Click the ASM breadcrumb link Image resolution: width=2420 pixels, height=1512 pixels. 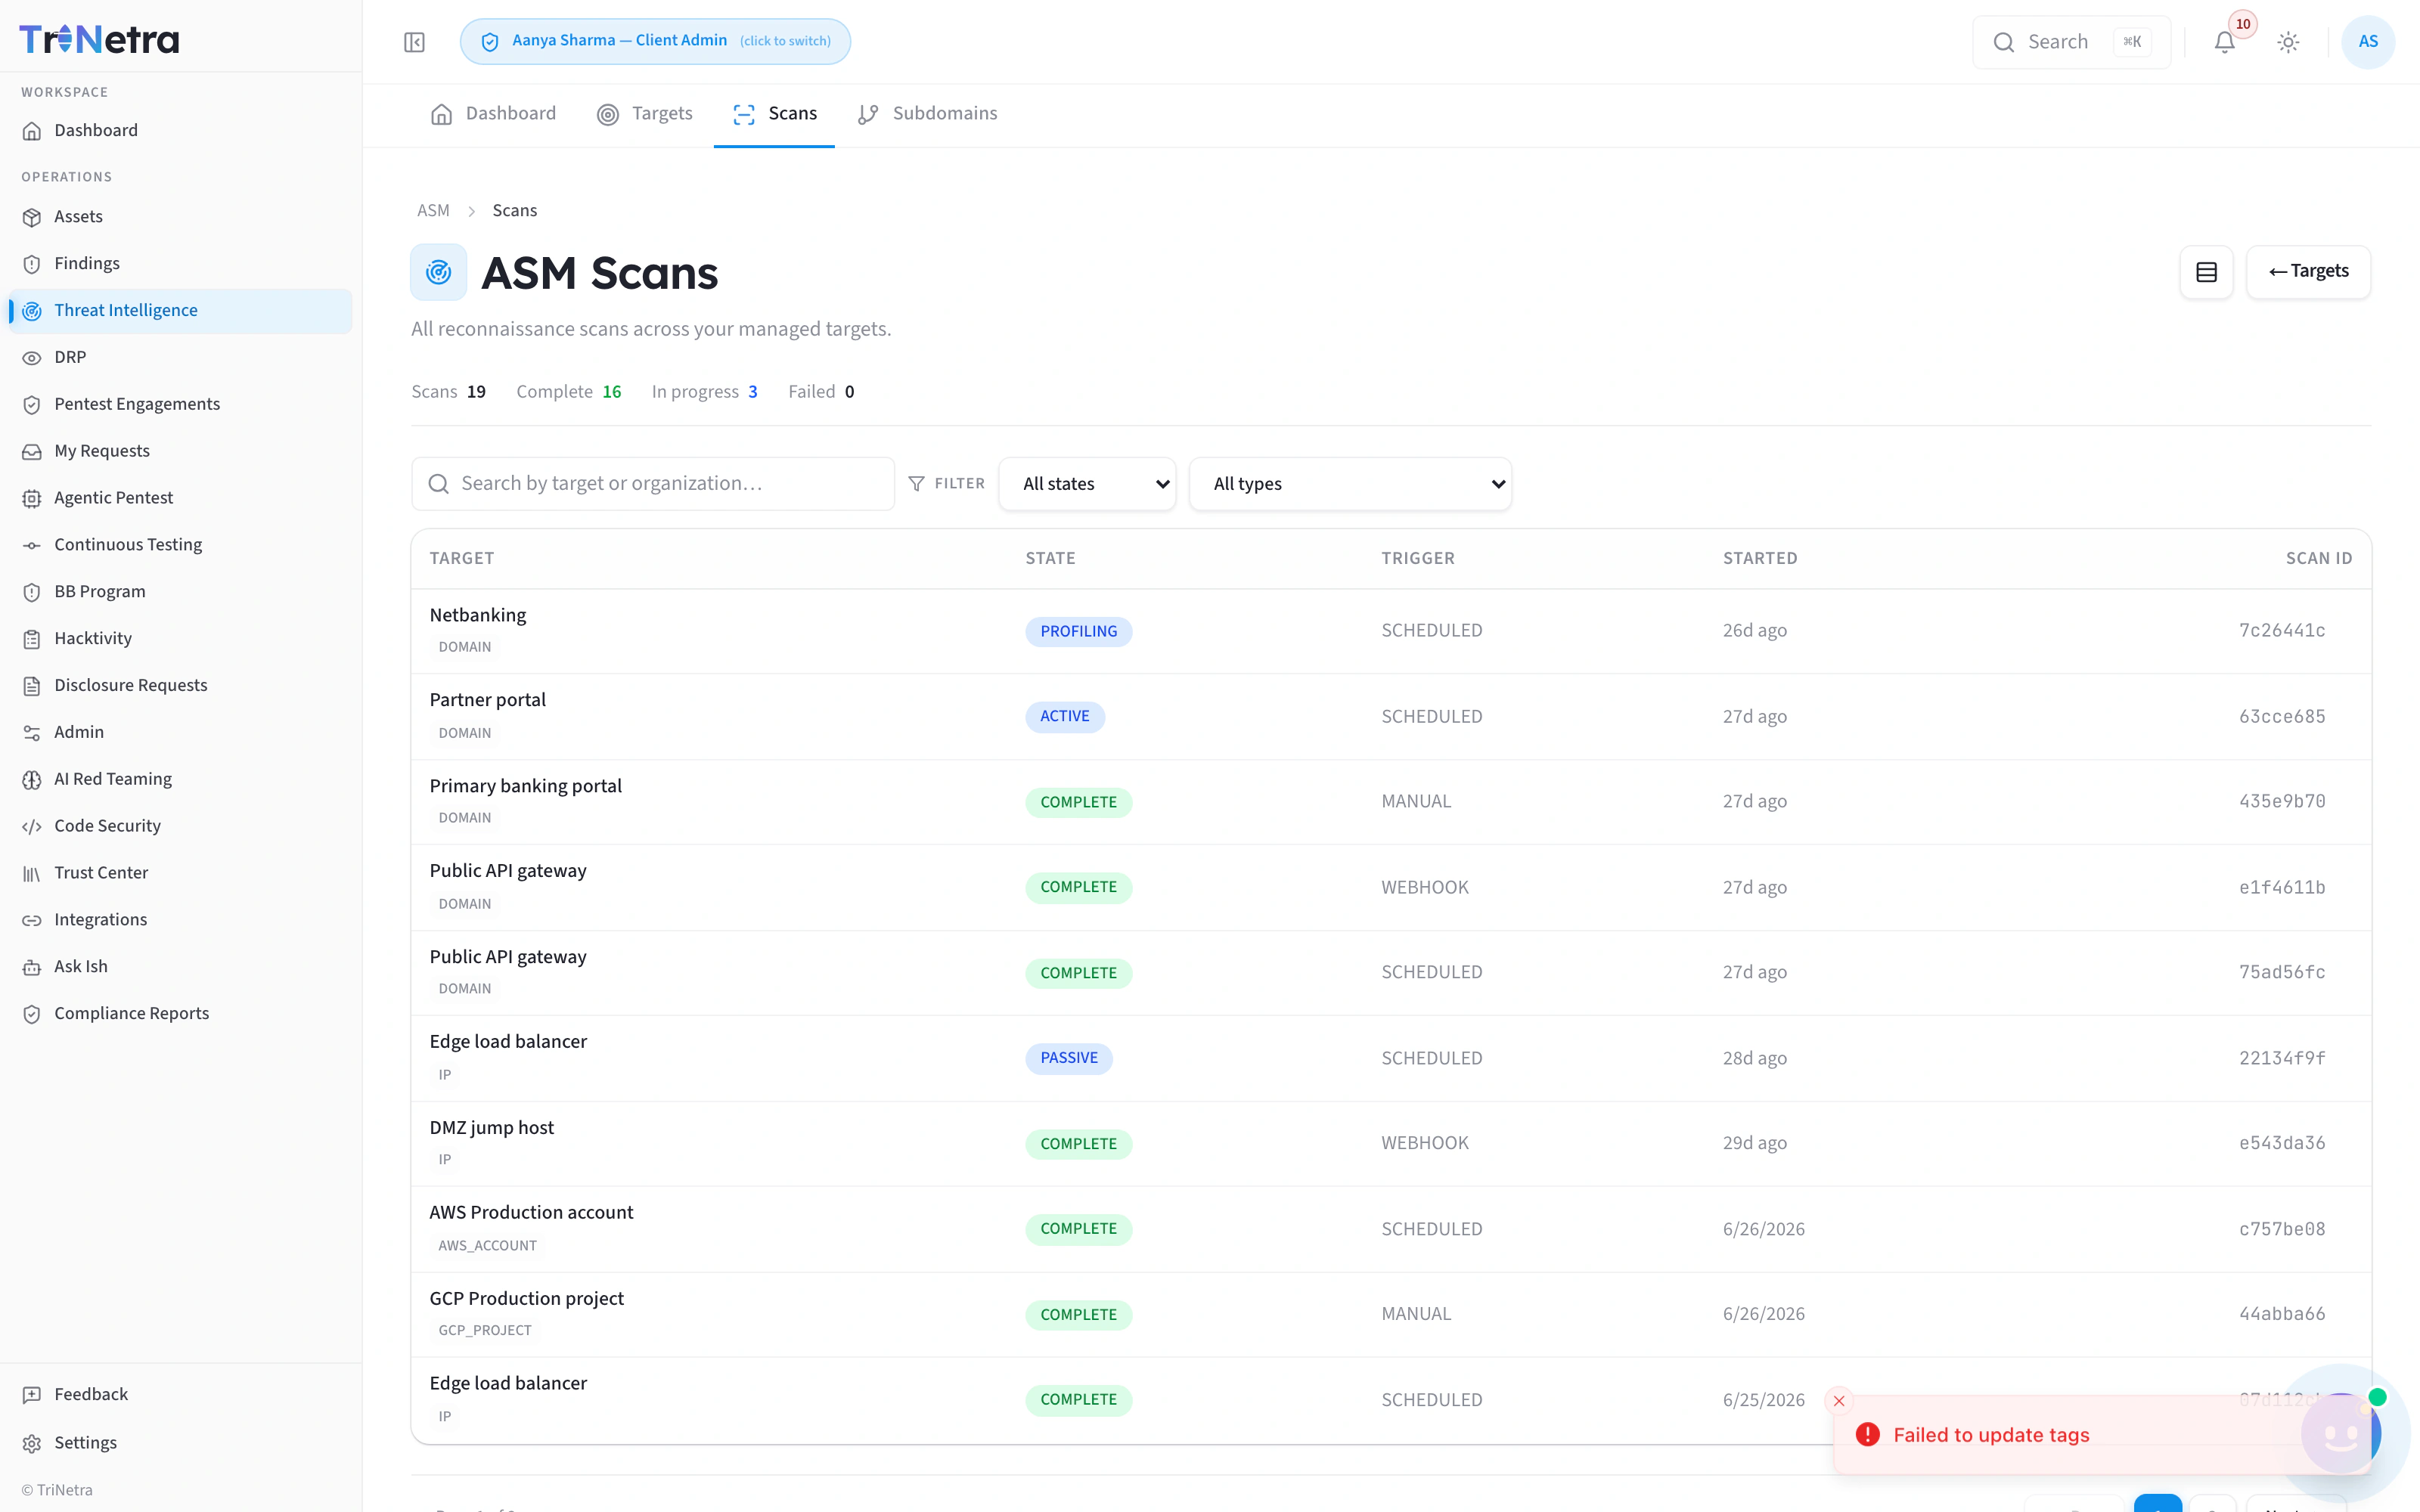pos(433,211)
